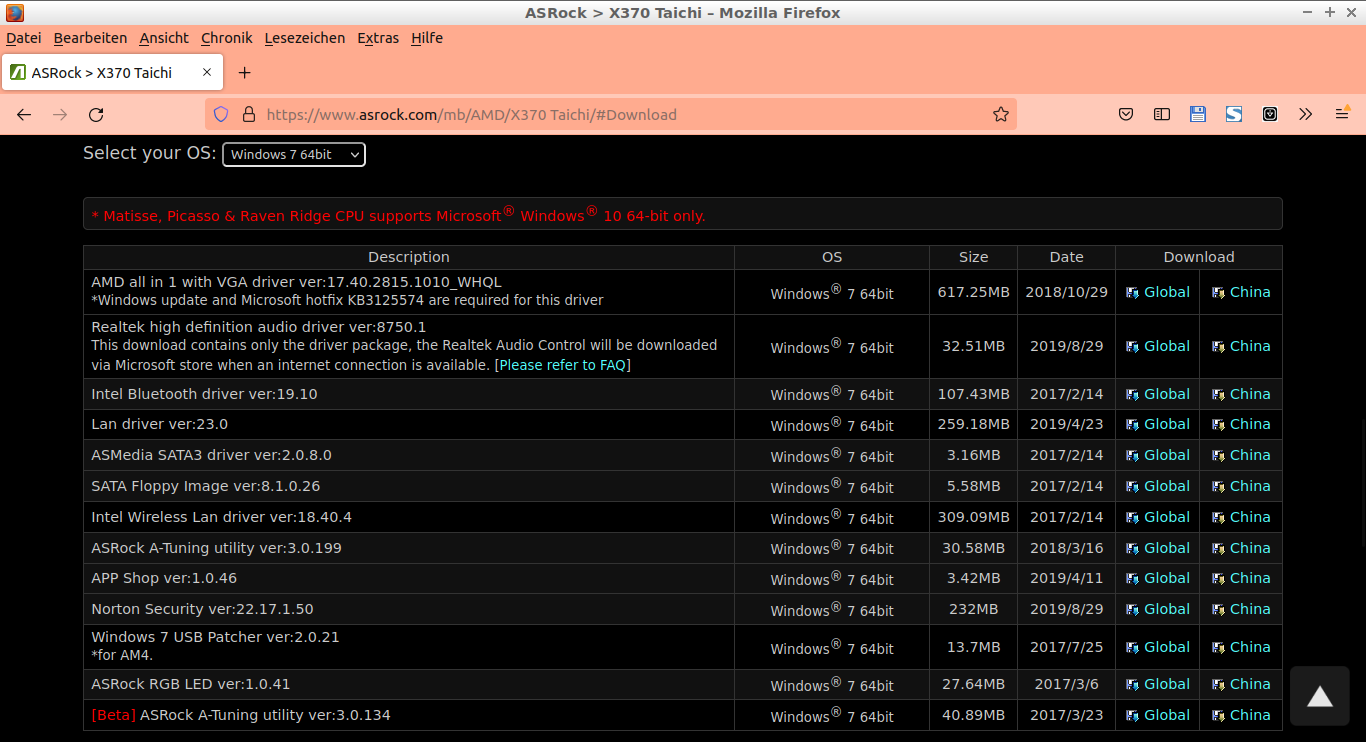Click the Size column header
Viewport: 1366px width, 742px height.
coord(973,257)
